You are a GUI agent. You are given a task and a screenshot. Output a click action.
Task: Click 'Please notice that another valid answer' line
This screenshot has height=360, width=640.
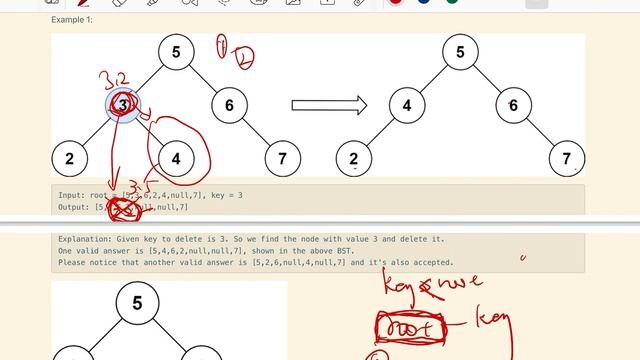[x=256, y=262]
